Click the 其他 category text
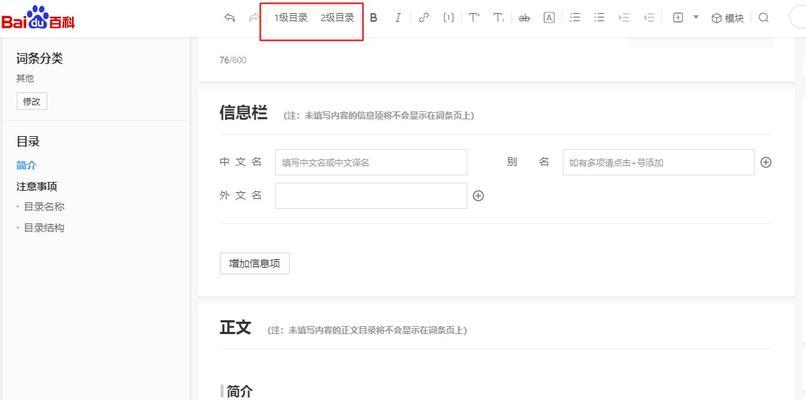806x400 pixels. [x=25, y=79]
